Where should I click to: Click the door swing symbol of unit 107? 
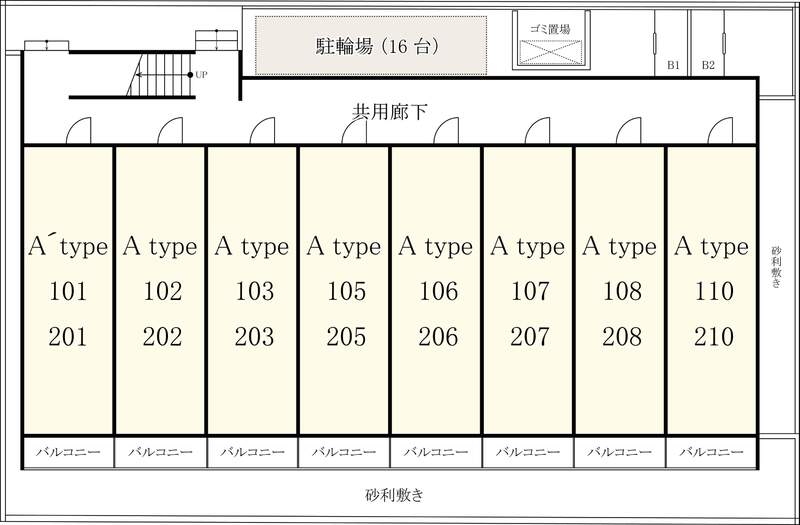pos(538,131)
